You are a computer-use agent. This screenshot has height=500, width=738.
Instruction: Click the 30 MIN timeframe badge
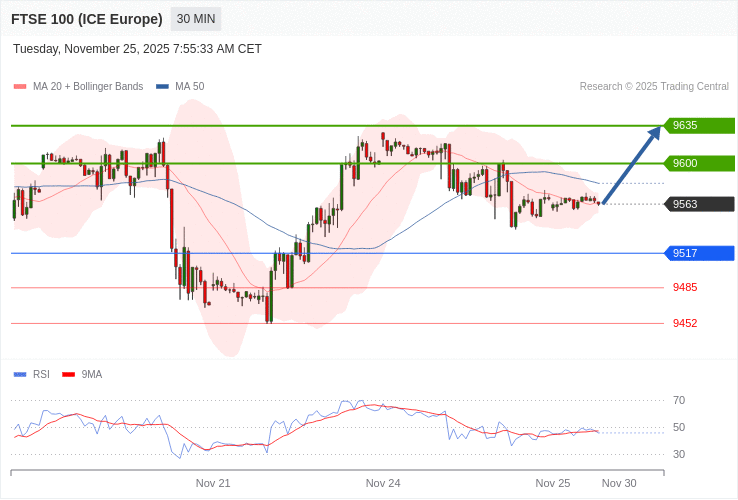click(x=196, y=19)
